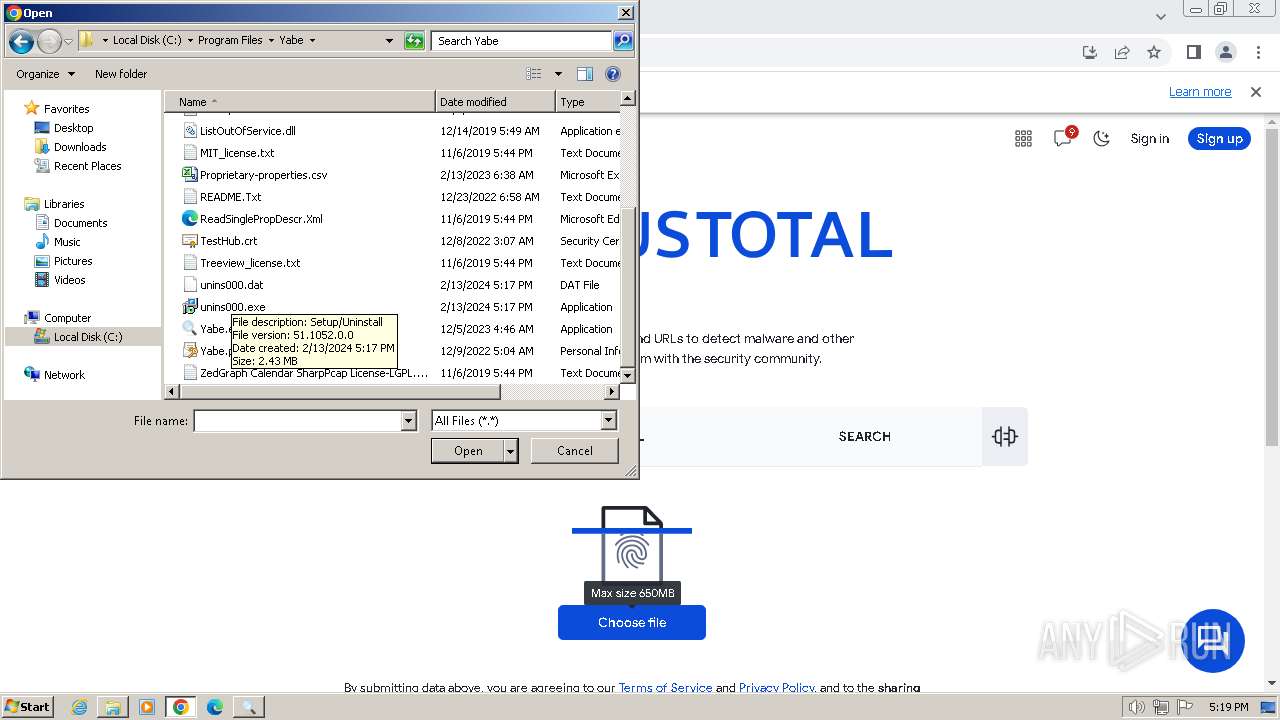Click the green Refresh button next to address bar
Viewport: 1280px width, 720px height.
tap(414, 41)
